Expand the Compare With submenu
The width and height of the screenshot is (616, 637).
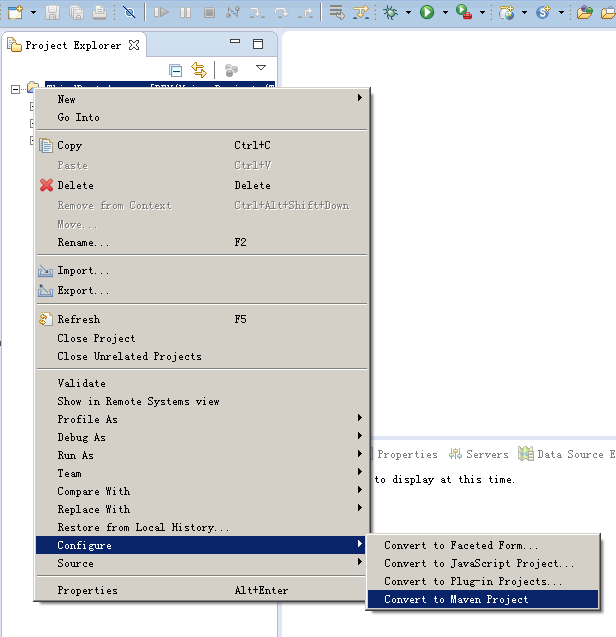[x=202, y=492]
